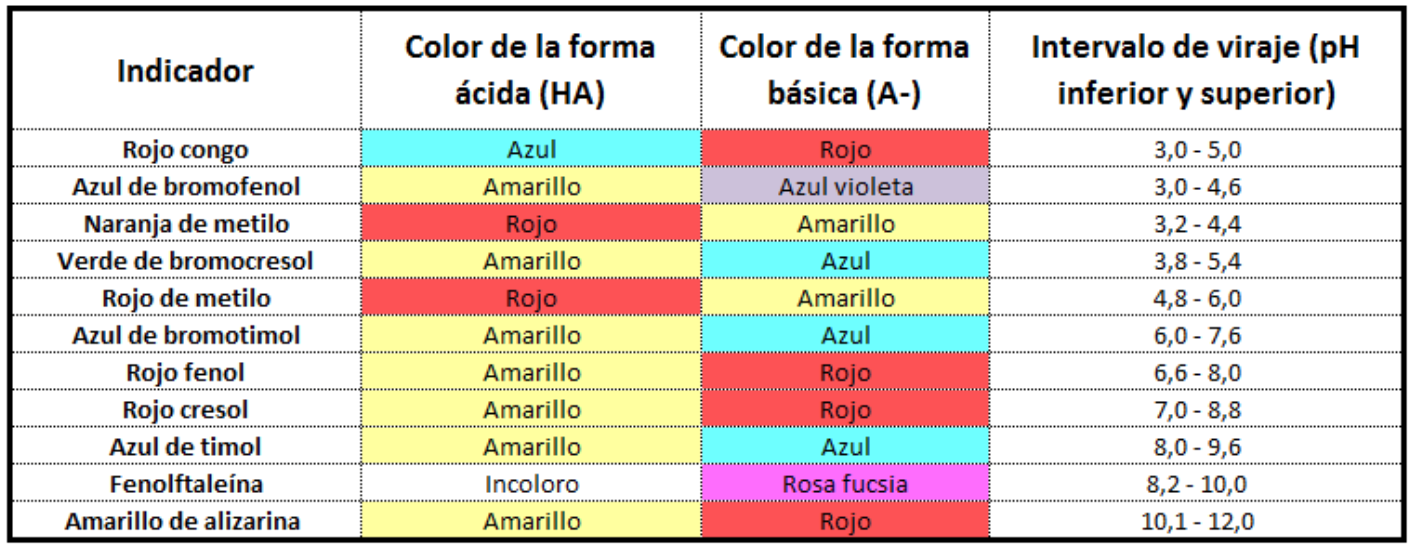
Task: Select the lavender 'Azul violeta' cell
Action: (845, 187)
